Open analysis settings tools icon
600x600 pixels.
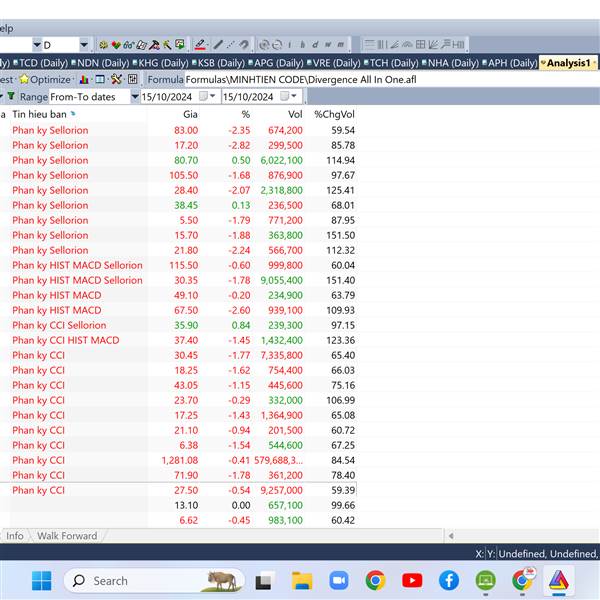click(116, 80)
